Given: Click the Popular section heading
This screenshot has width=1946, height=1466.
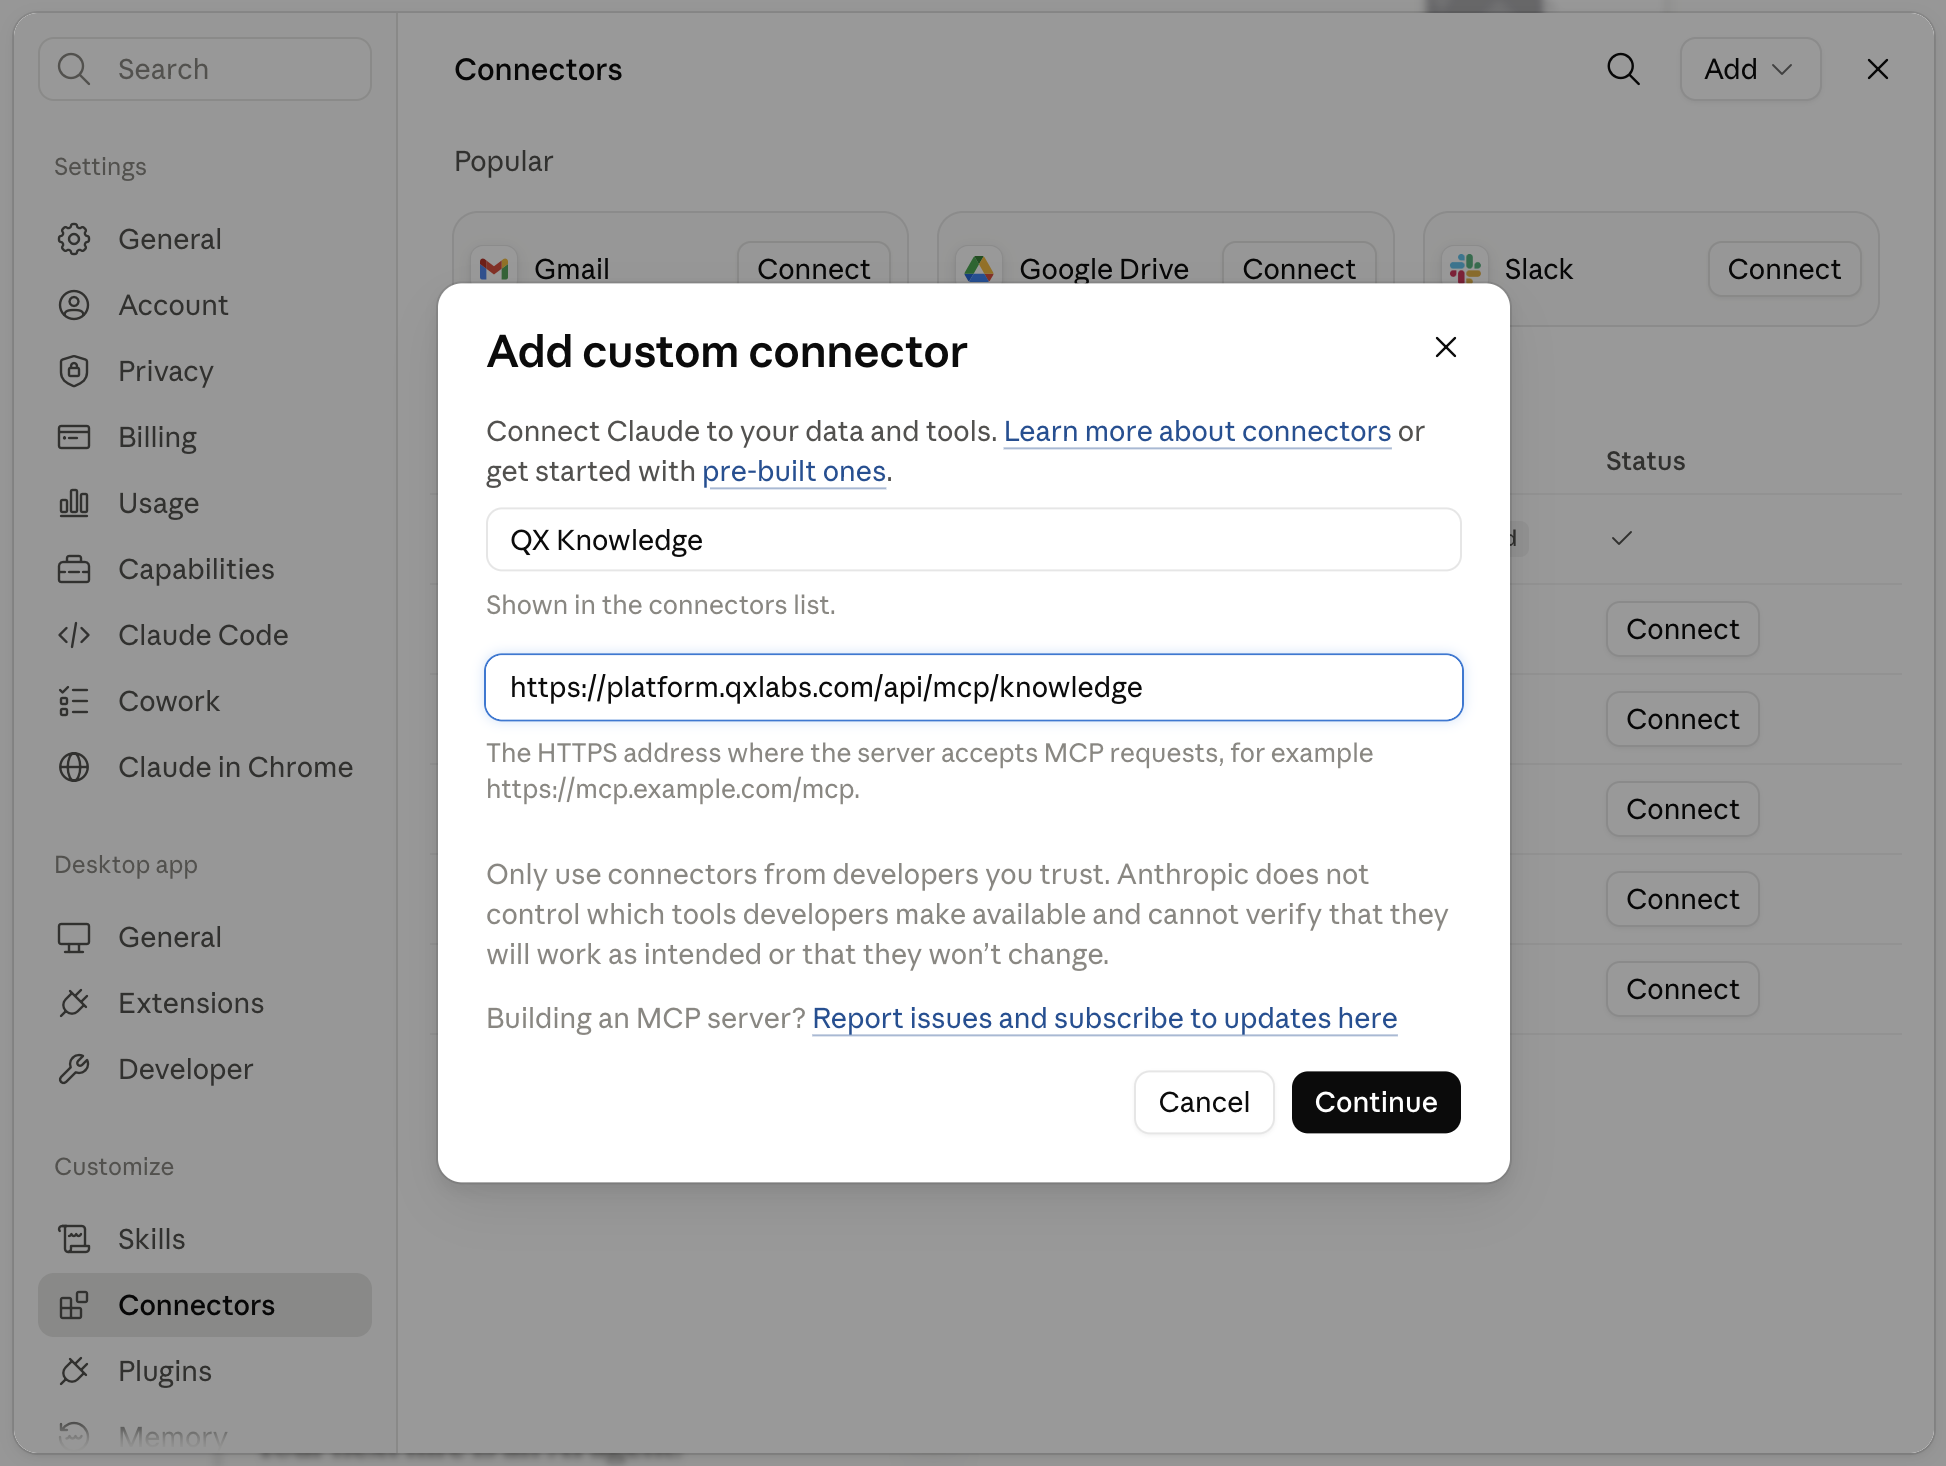Looking at the screenshot, I should tap(503, 161).
